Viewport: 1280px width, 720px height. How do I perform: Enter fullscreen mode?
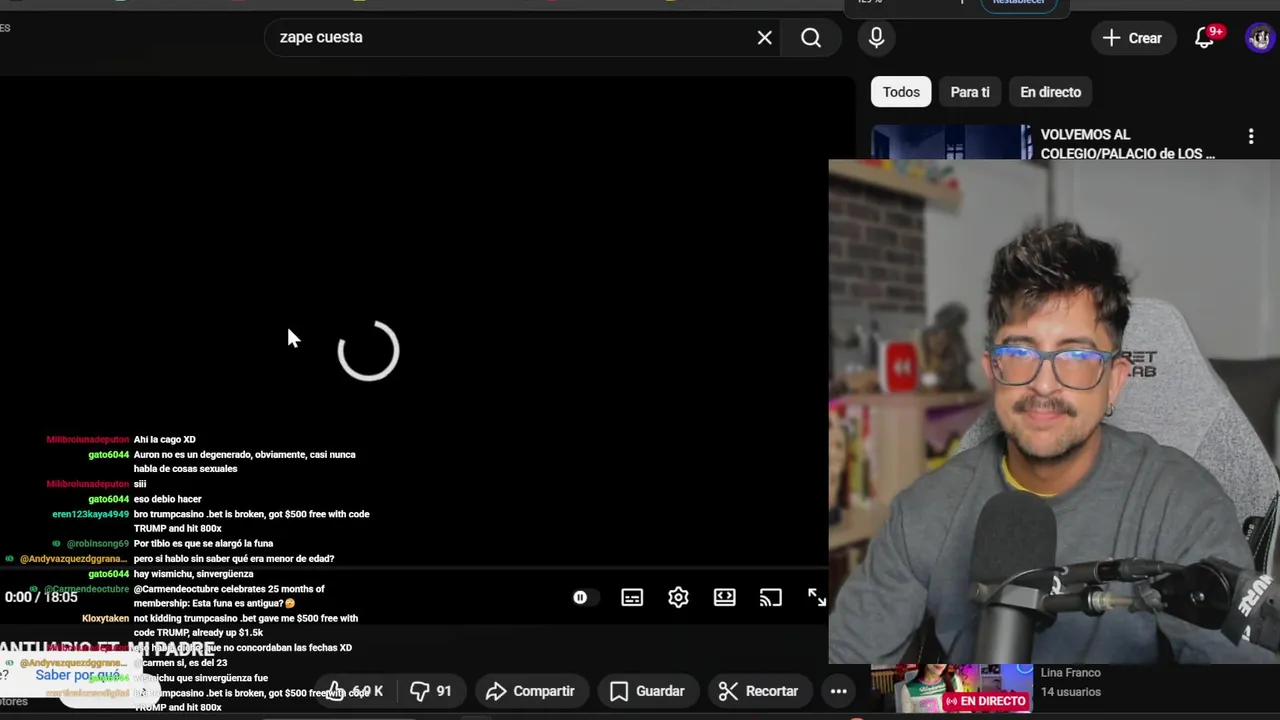(817, 598)
